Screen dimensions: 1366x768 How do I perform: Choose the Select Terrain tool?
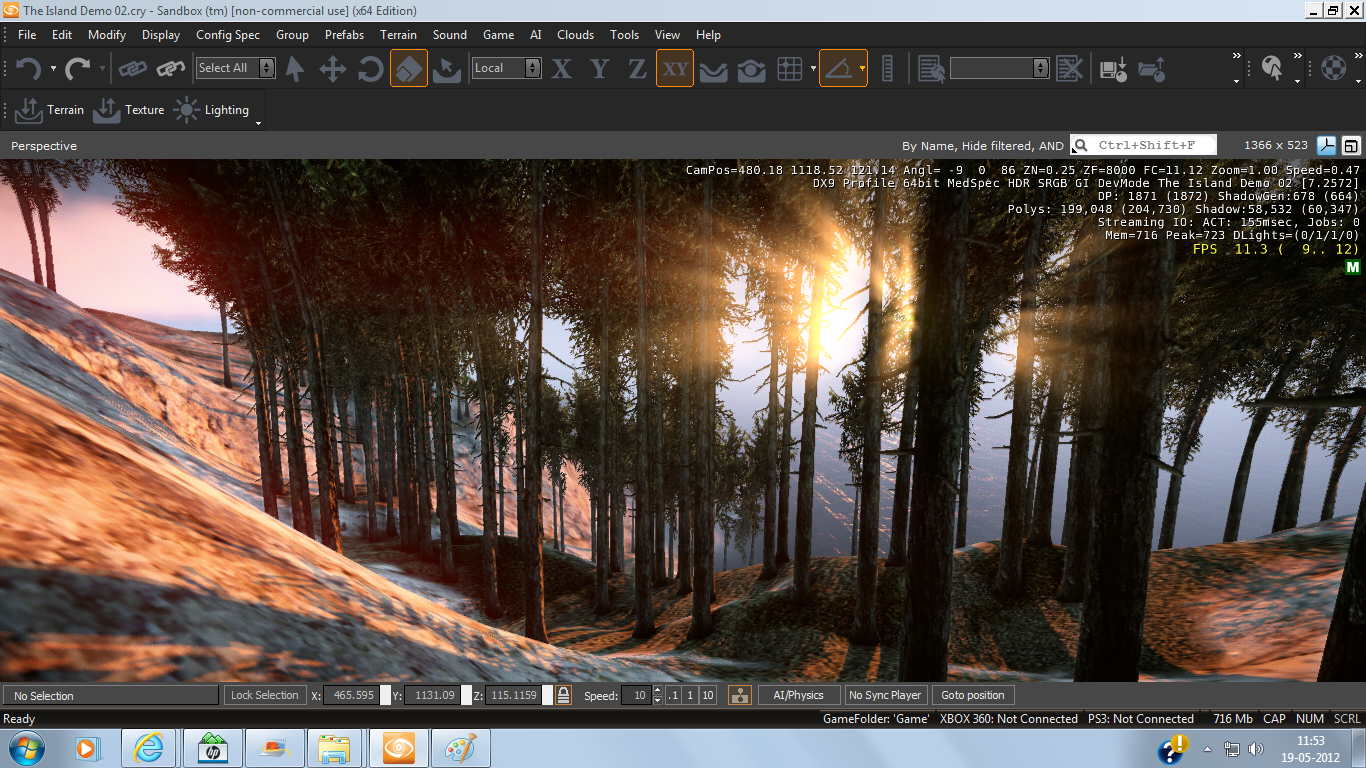[x=447, y=68]
